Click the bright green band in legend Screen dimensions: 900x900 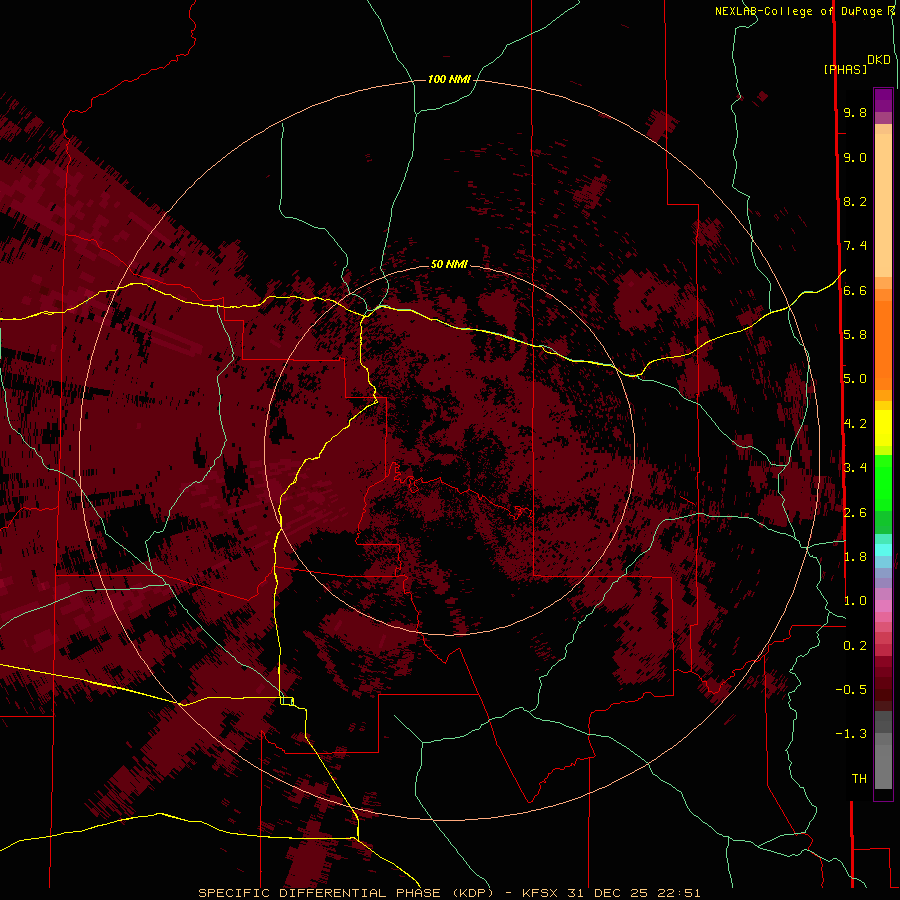883,482
